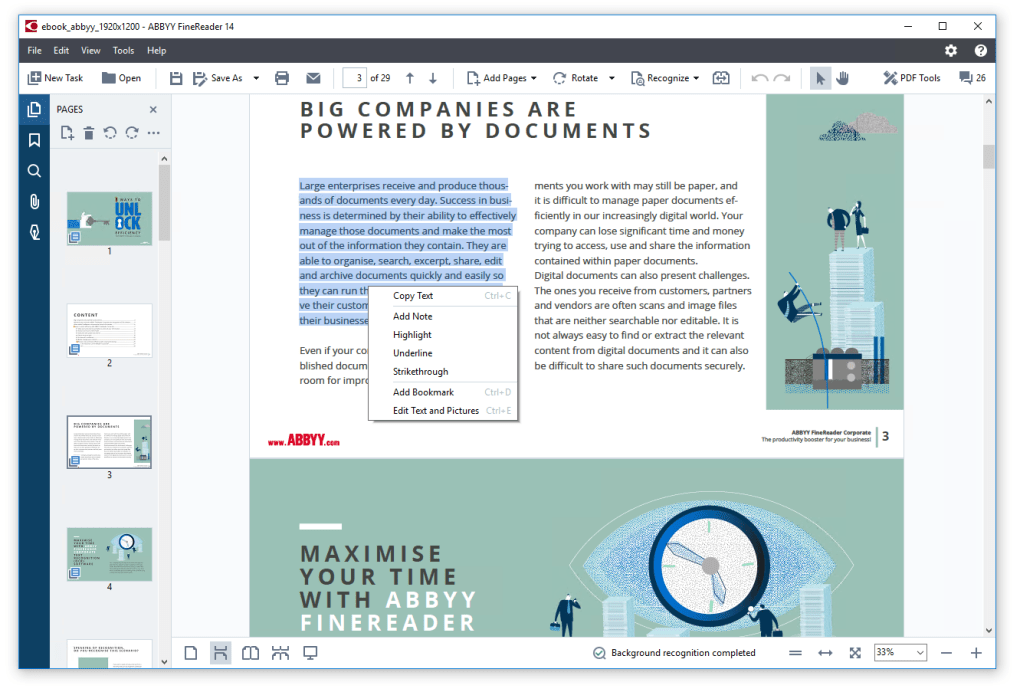The image size is (1020, 692).
Task: Open the Attachments paperclip panel
Action: click(34, 202)
